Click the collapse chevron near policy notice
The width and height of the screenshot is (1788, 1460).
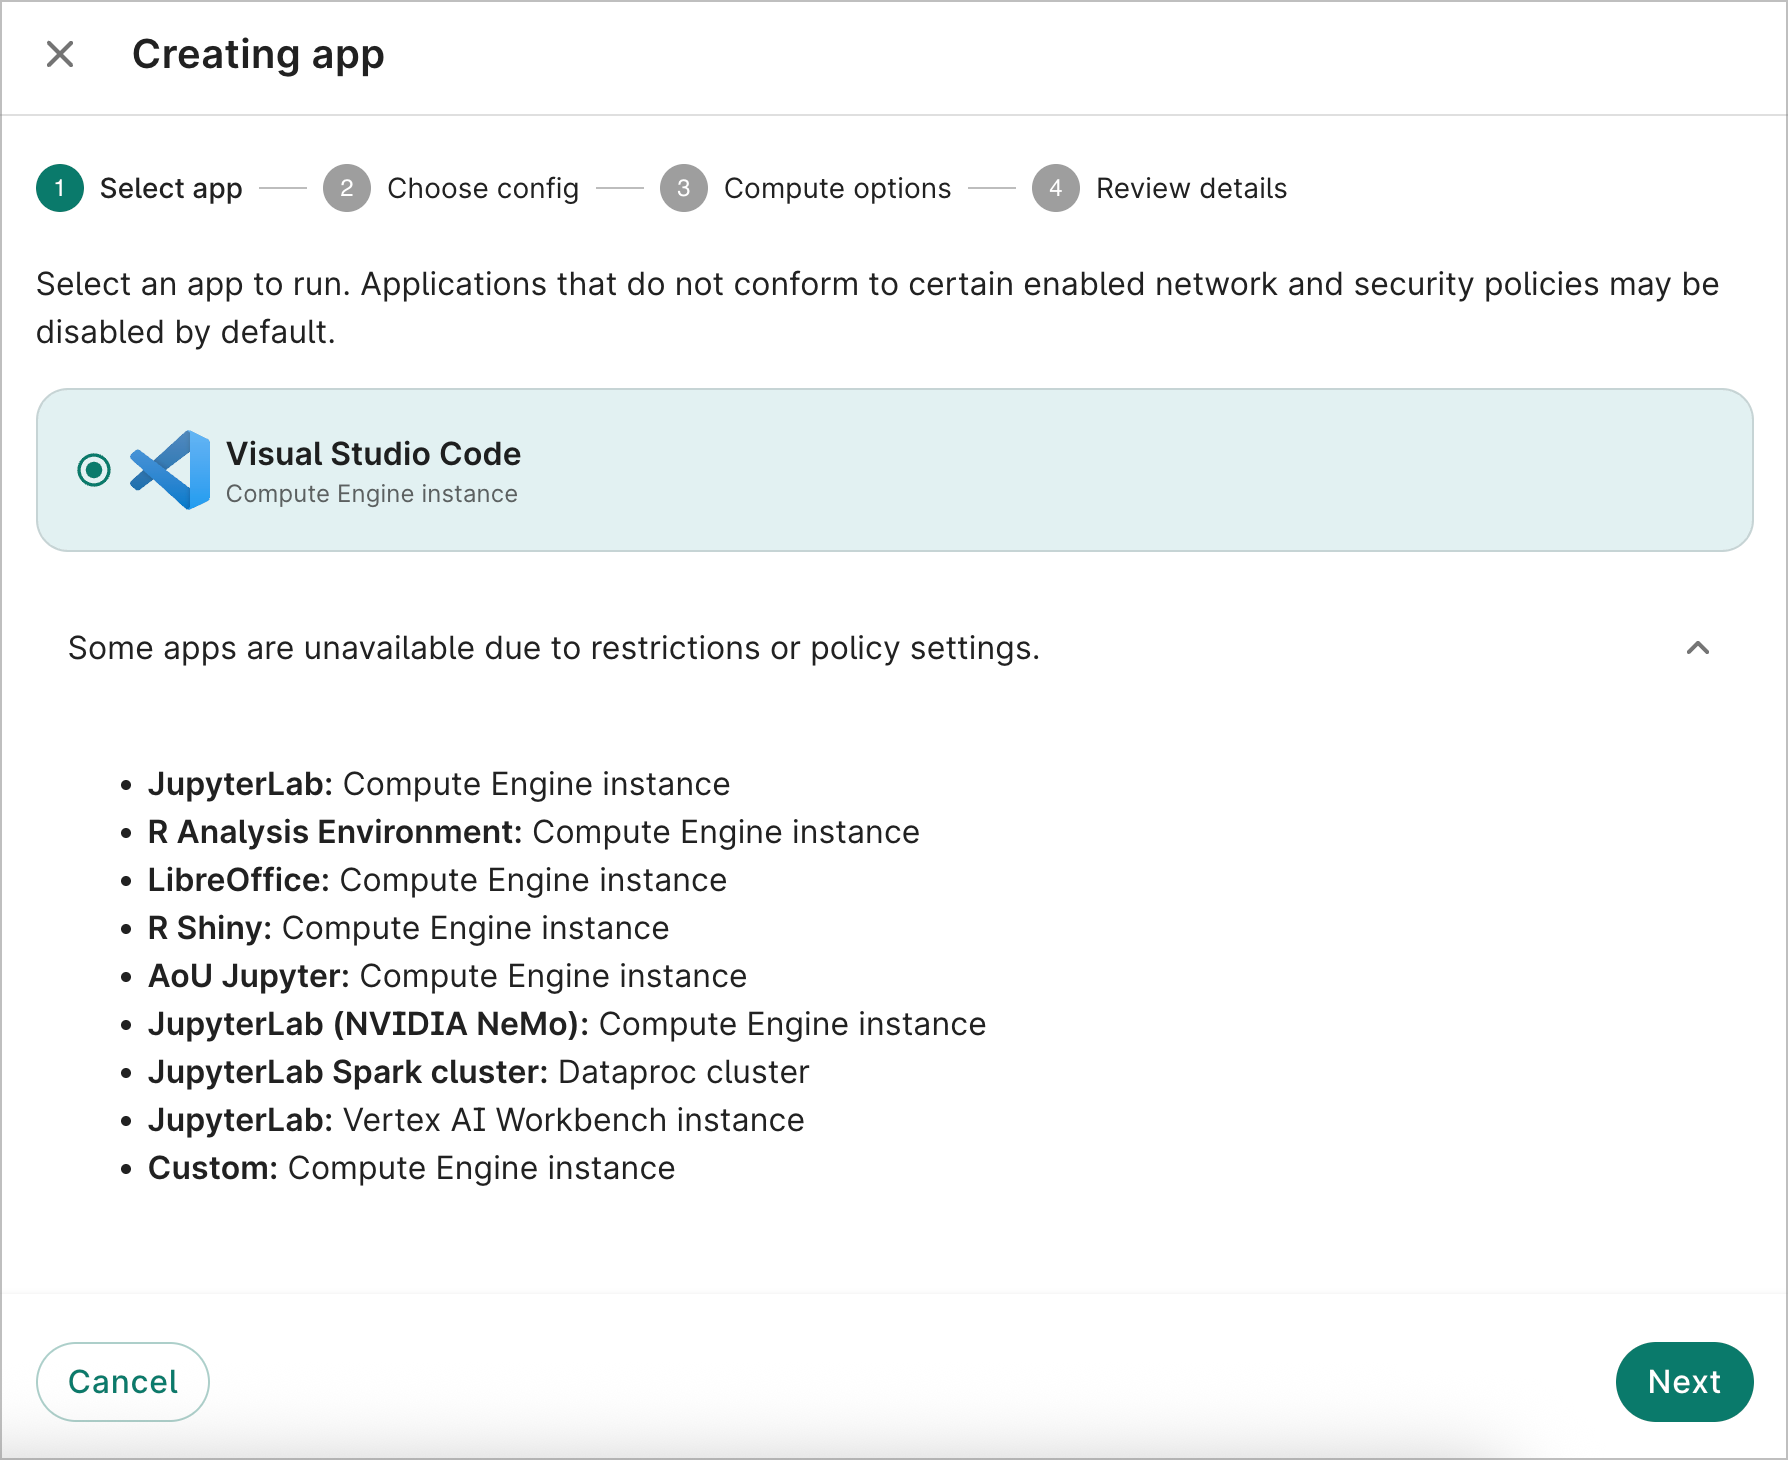click(1697, 650)
